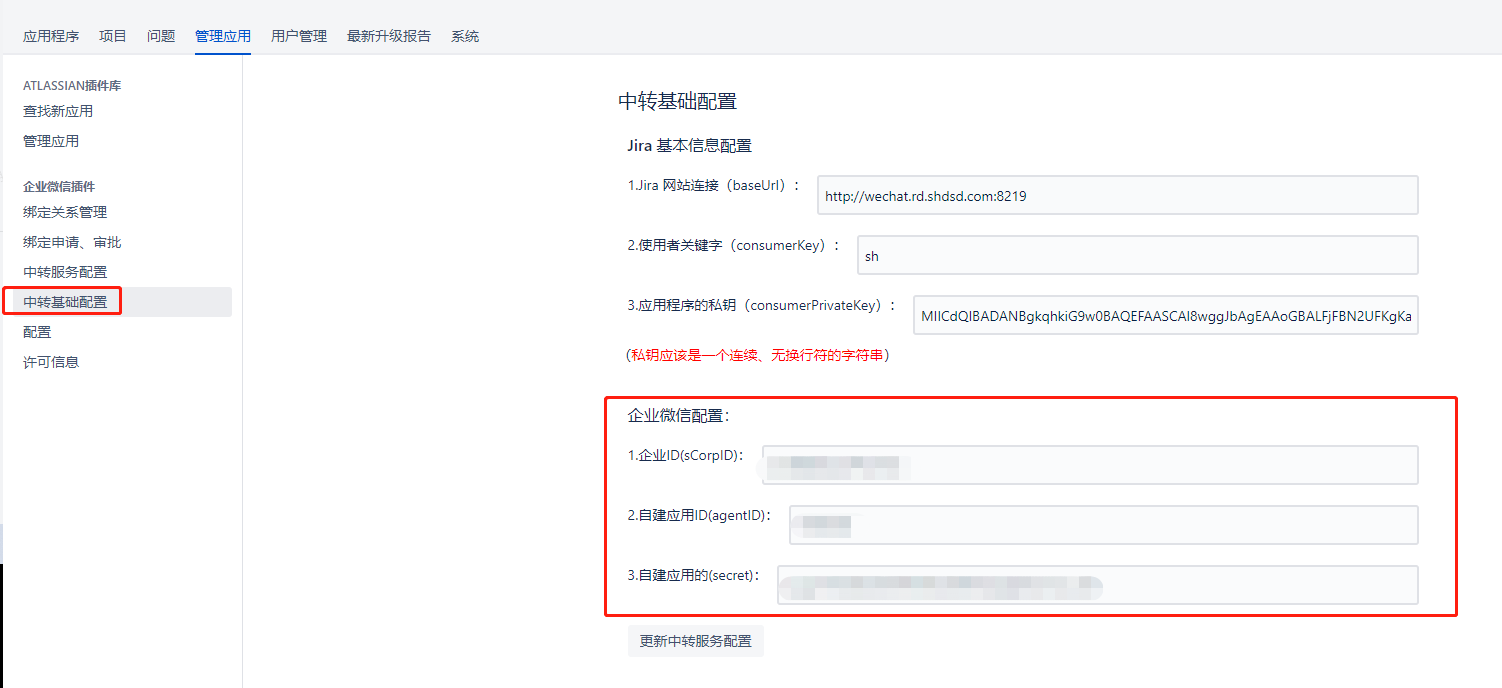
Task: Open the 最新升级报告 tab
Action: (389, 36)
